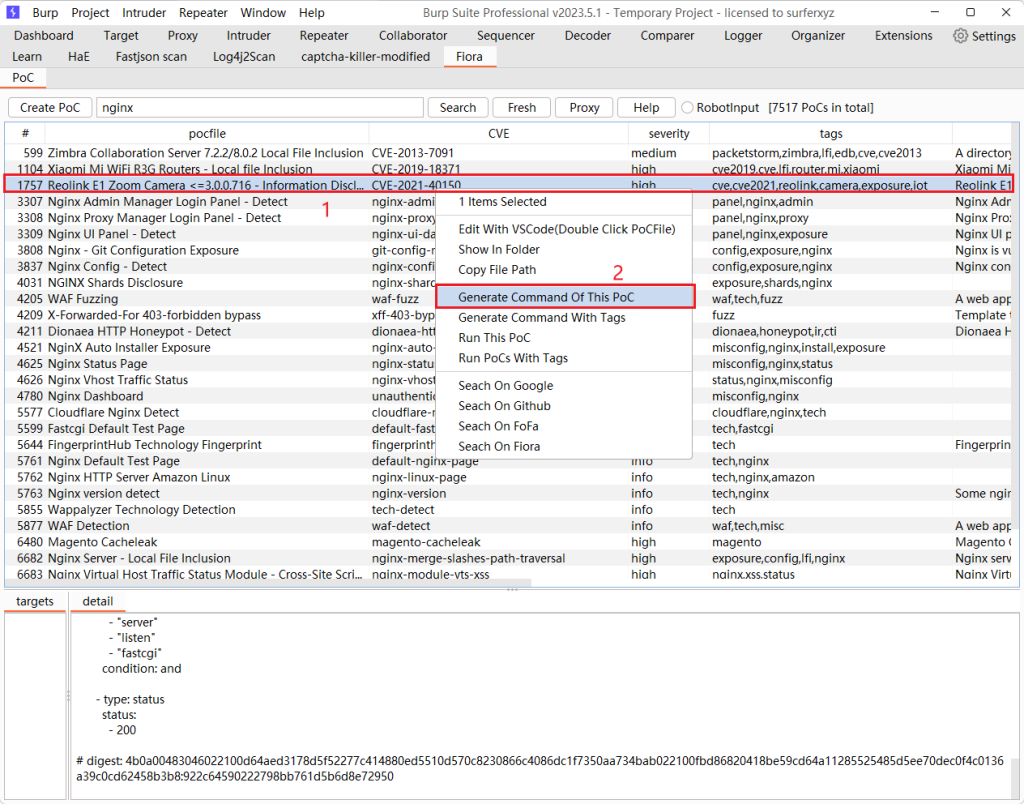Switch to the targets tab
The image size is (1024, 804).
point(35,601)
